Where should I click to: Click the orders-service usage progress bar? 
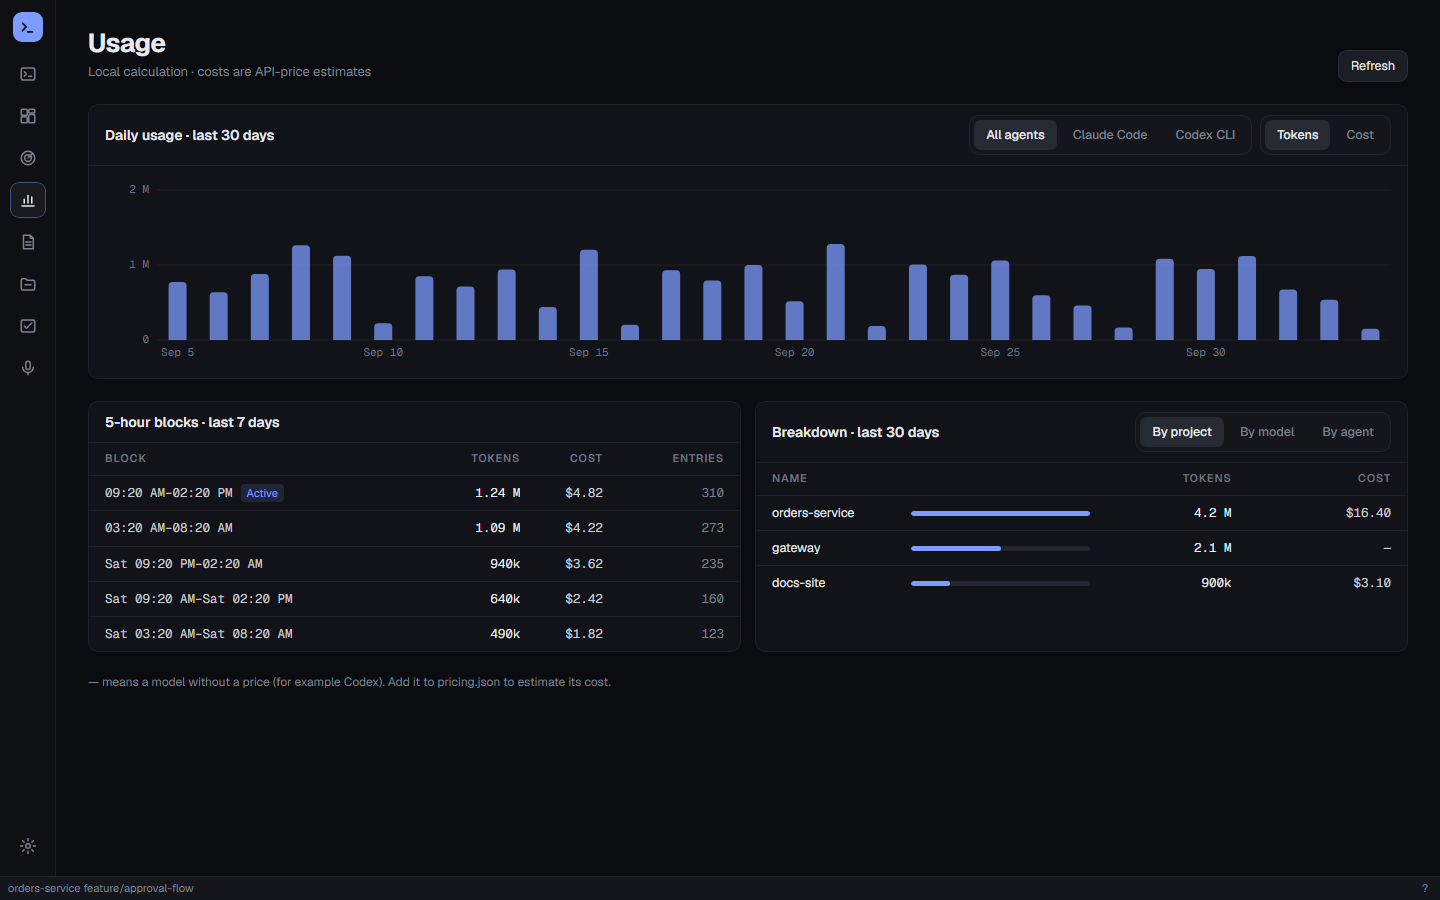tap(1000, 513)
